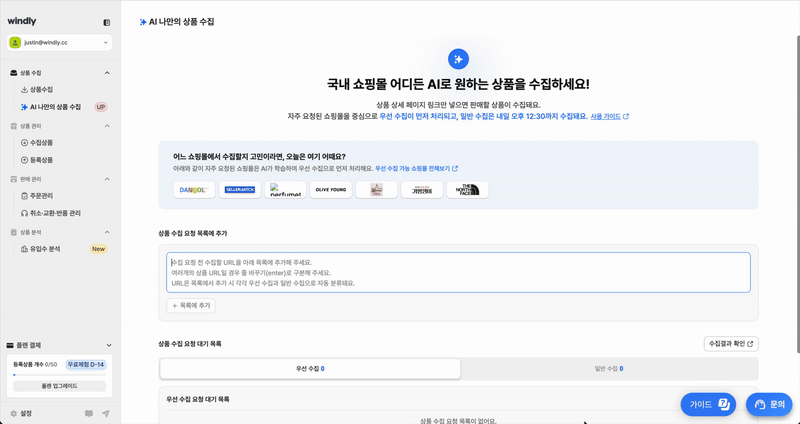Collapse the 판매 관리 sidebar section
This screenshot has height=424, width=800.
(107, 179)
